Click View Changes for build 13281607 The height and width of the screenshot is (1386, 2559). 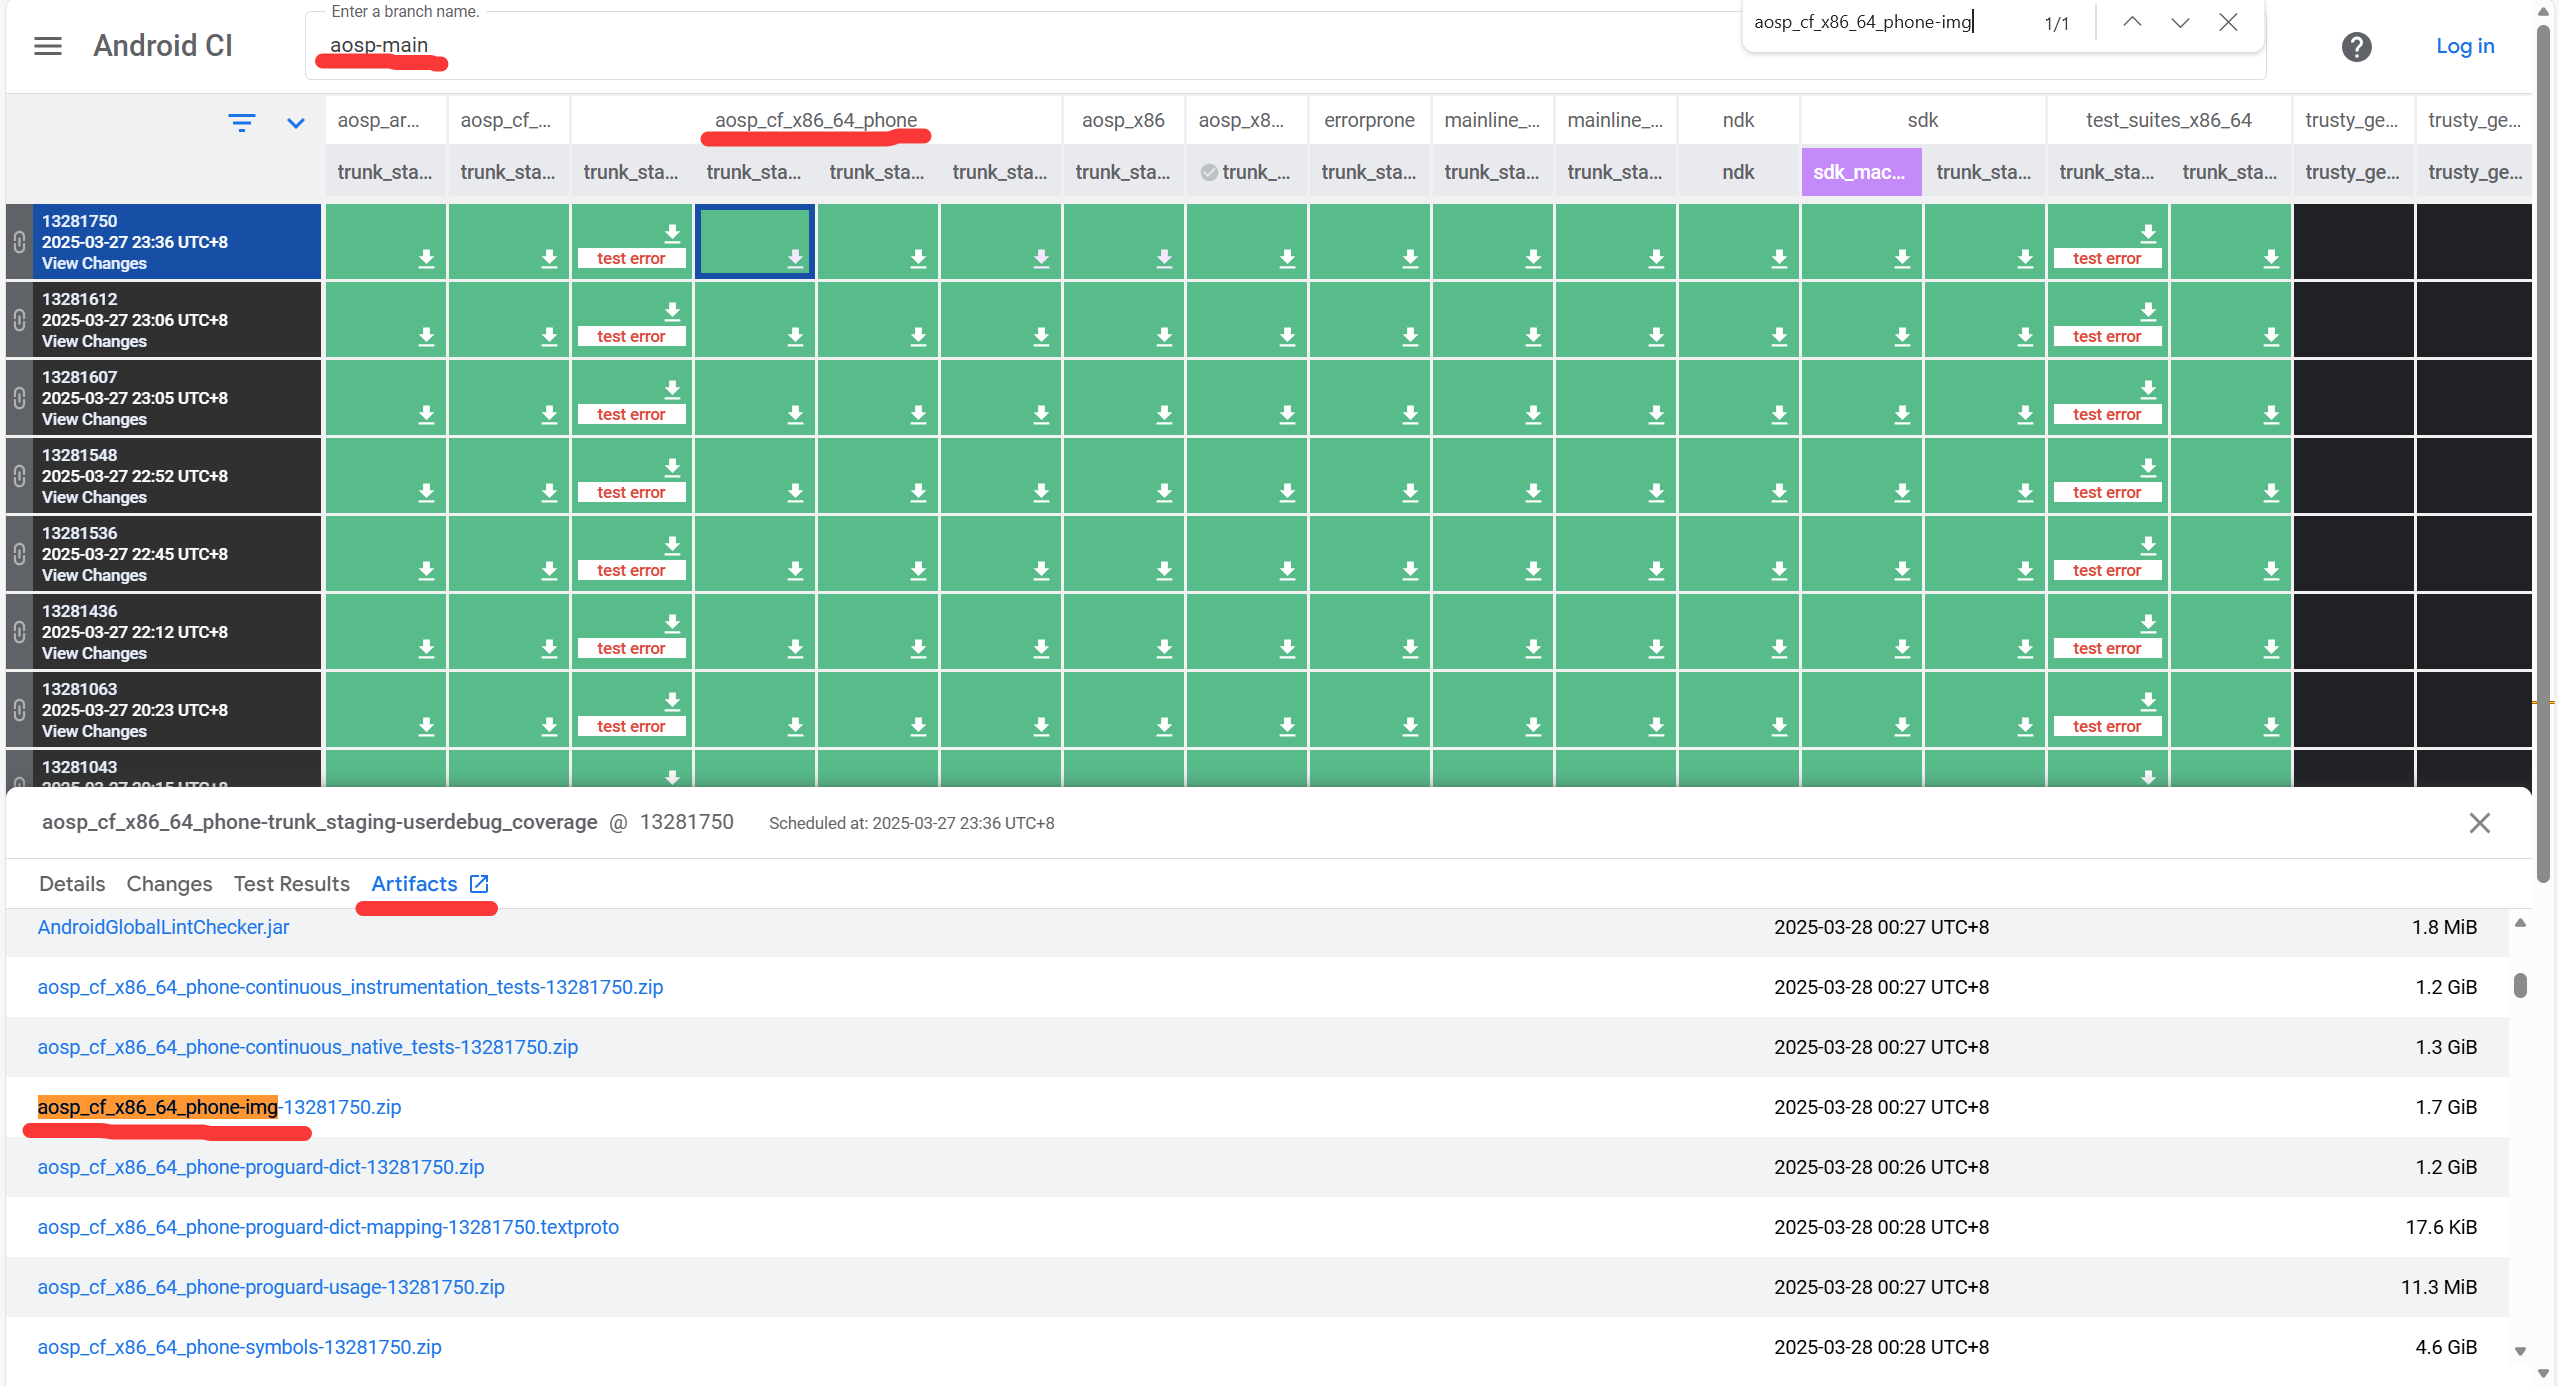point(94,419)
